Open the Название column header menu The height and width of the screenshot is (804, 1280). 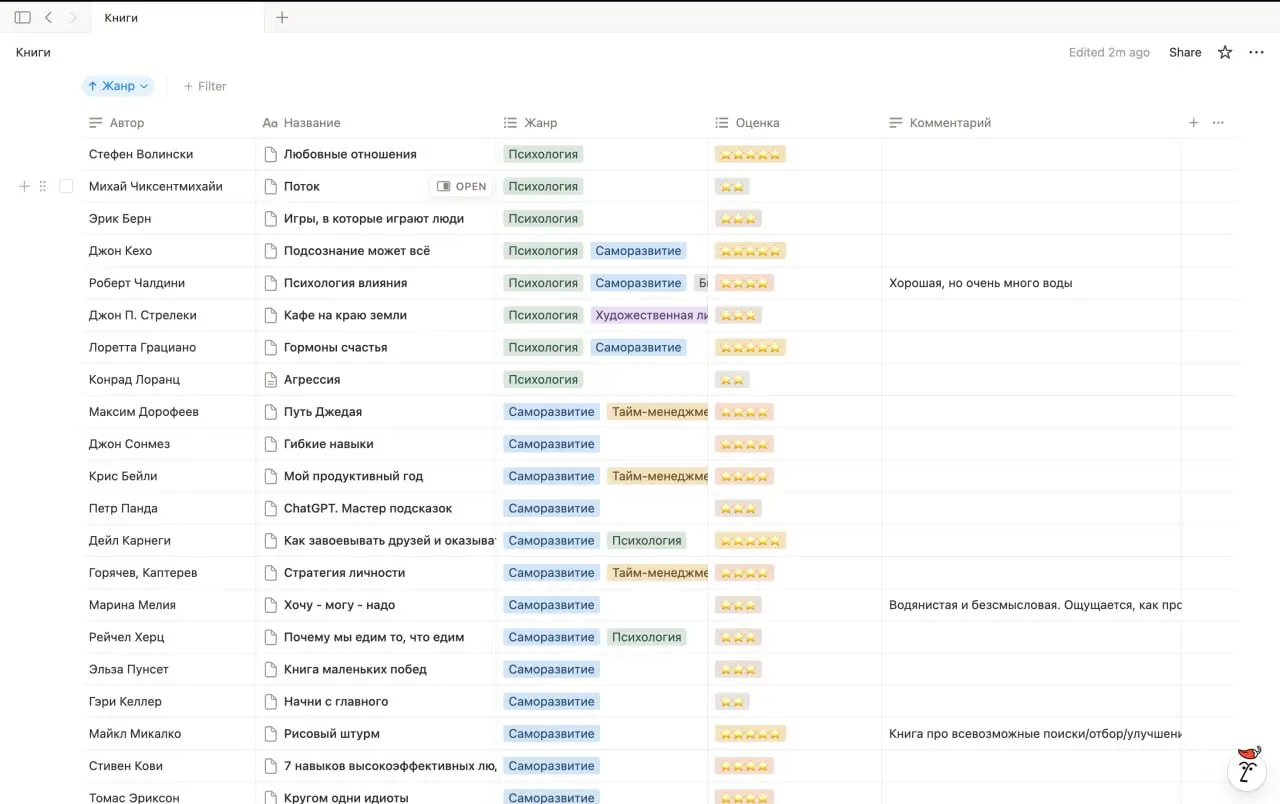point(301,123)
